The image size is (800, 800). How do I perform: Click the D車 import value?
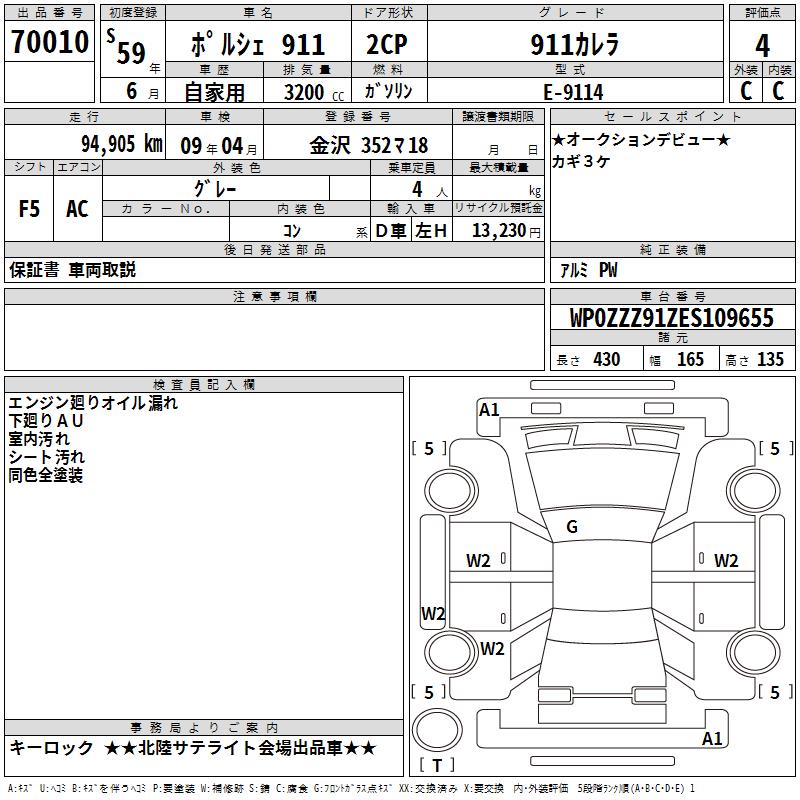click(390, 231)
